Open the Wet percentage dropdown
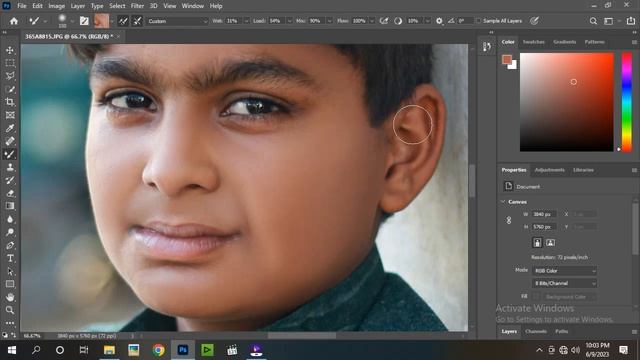This screenshot has width=640, height=360. pyautogui.click(x=246, y=21)
